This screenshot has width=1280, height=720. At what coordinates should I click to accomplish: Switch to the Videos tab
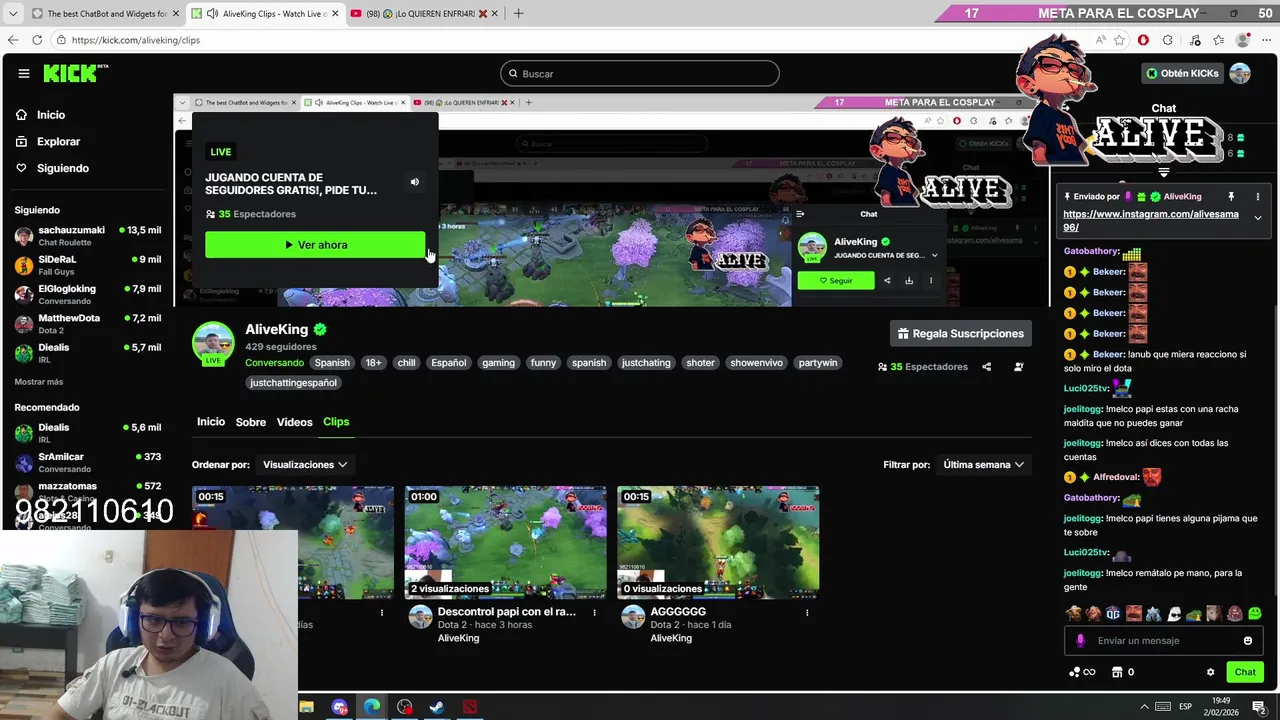point(294,422)
